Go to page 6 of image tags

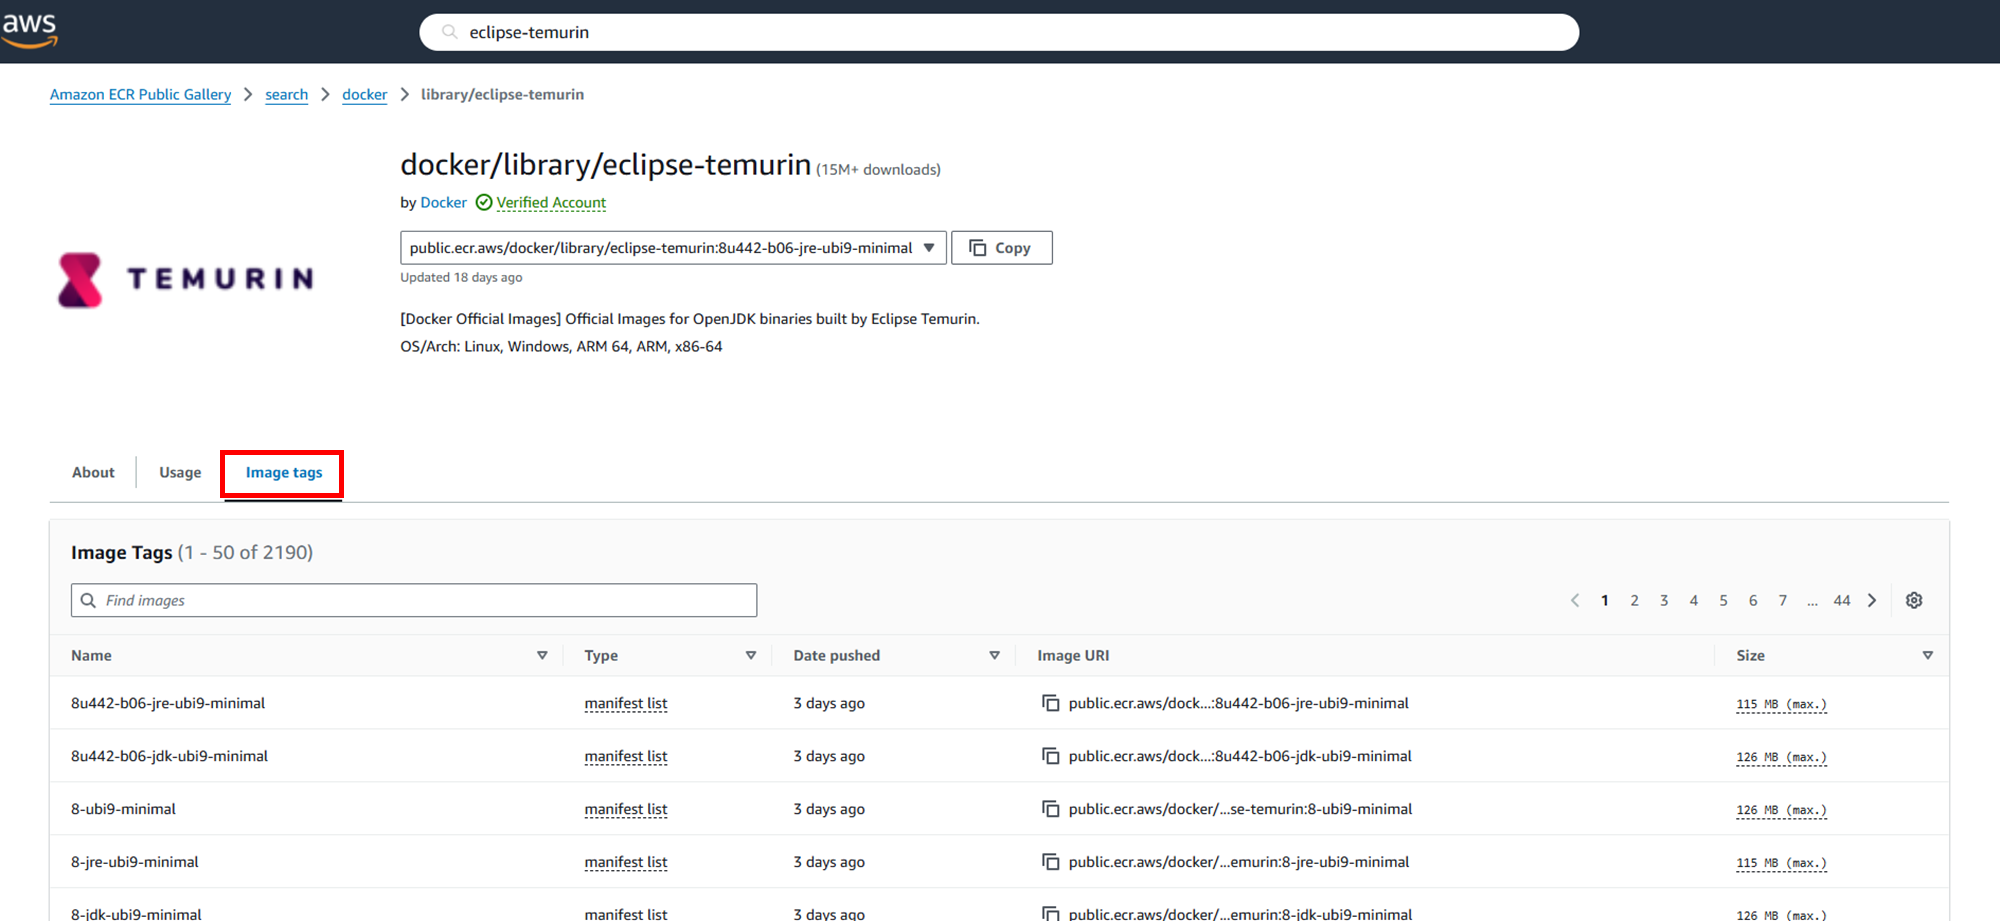coord(1752,600)
